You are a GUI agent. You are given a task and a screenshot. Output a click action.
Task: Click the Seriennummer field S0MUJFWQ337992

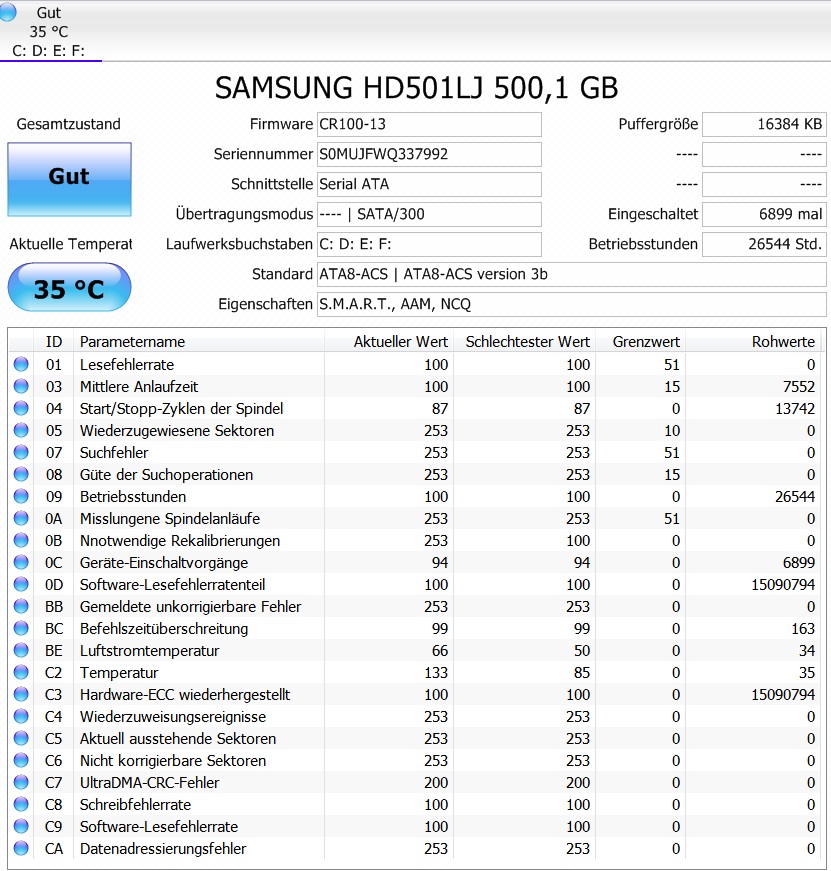(x=429, y=154)
